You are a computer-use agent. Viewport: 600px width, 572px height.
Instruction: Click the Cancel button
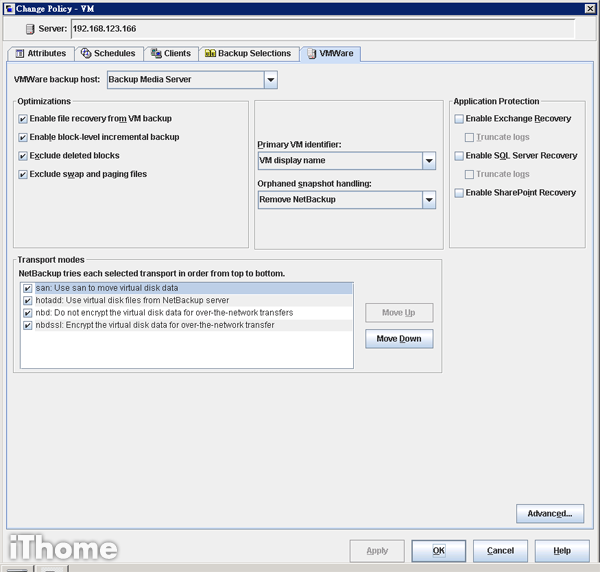501,551
